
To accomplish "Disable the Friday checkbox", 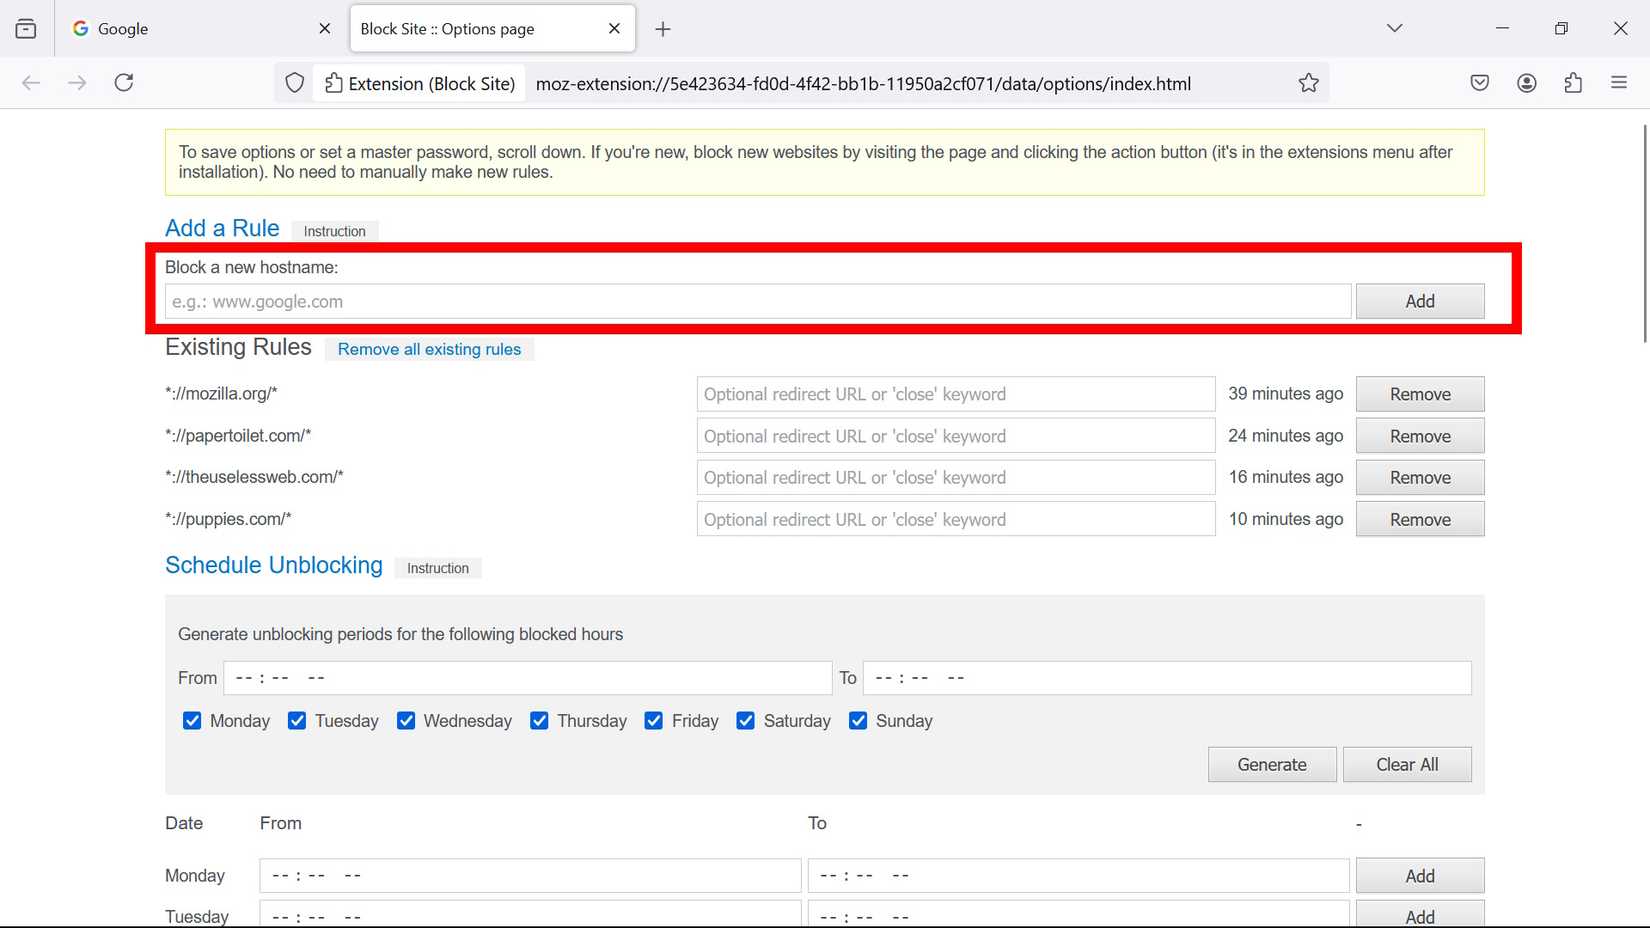I will click(x=654, y=720).
